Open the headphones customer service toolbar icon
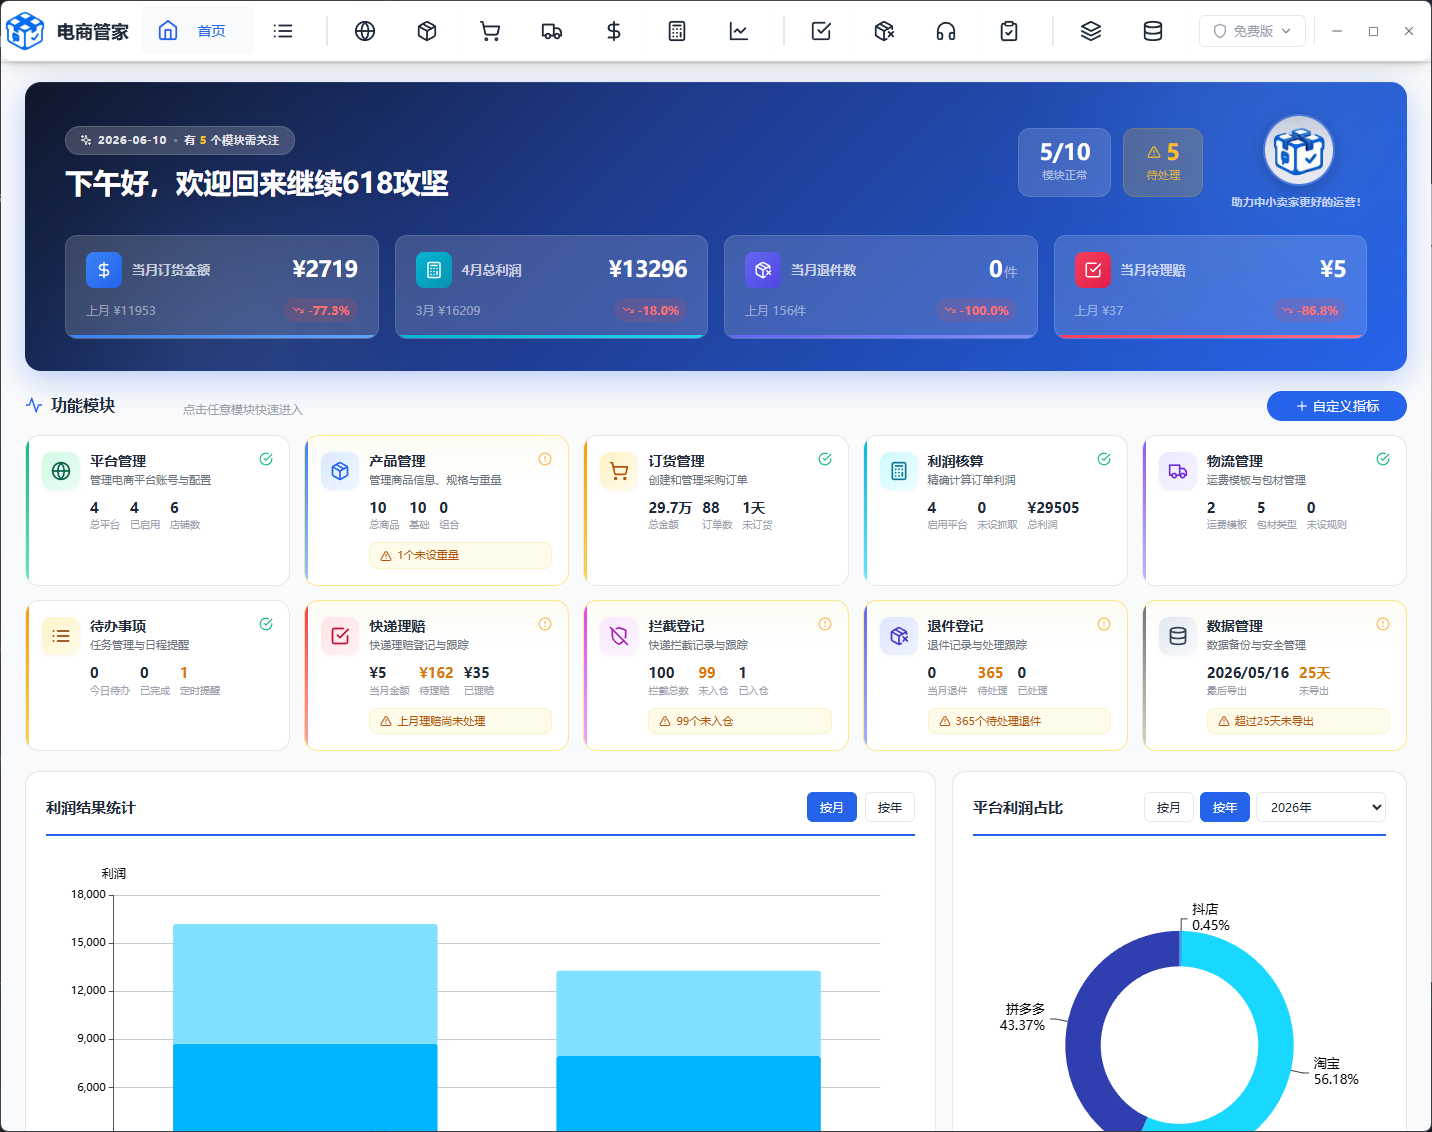Screen dimensions: 1432x1132 946,31
